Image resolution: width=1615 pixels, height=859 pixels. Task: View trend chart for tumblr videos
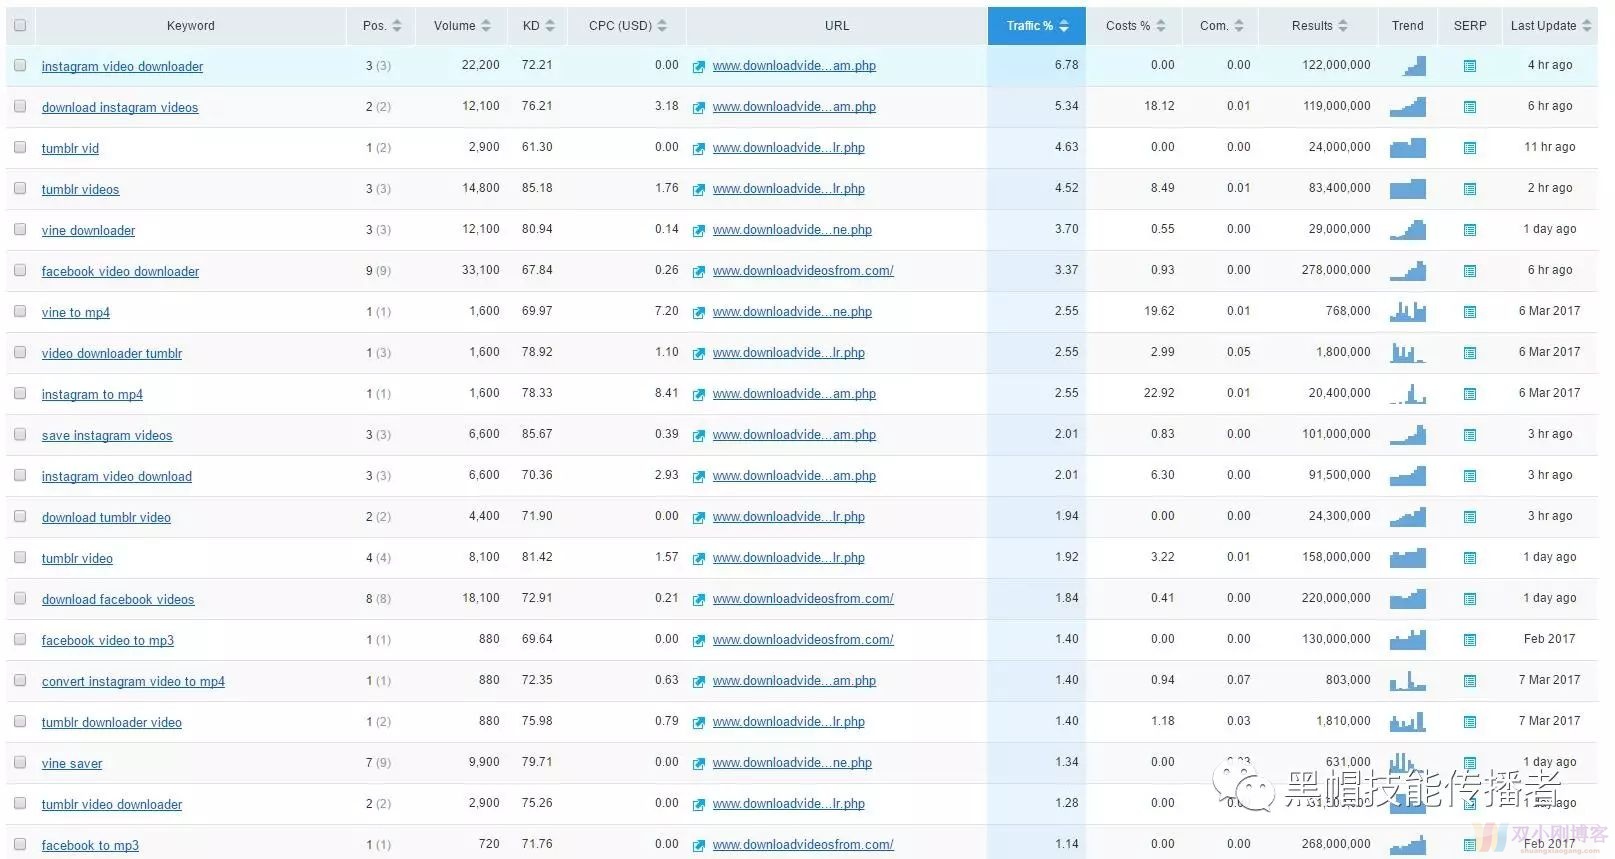[x=1408, y=189]
